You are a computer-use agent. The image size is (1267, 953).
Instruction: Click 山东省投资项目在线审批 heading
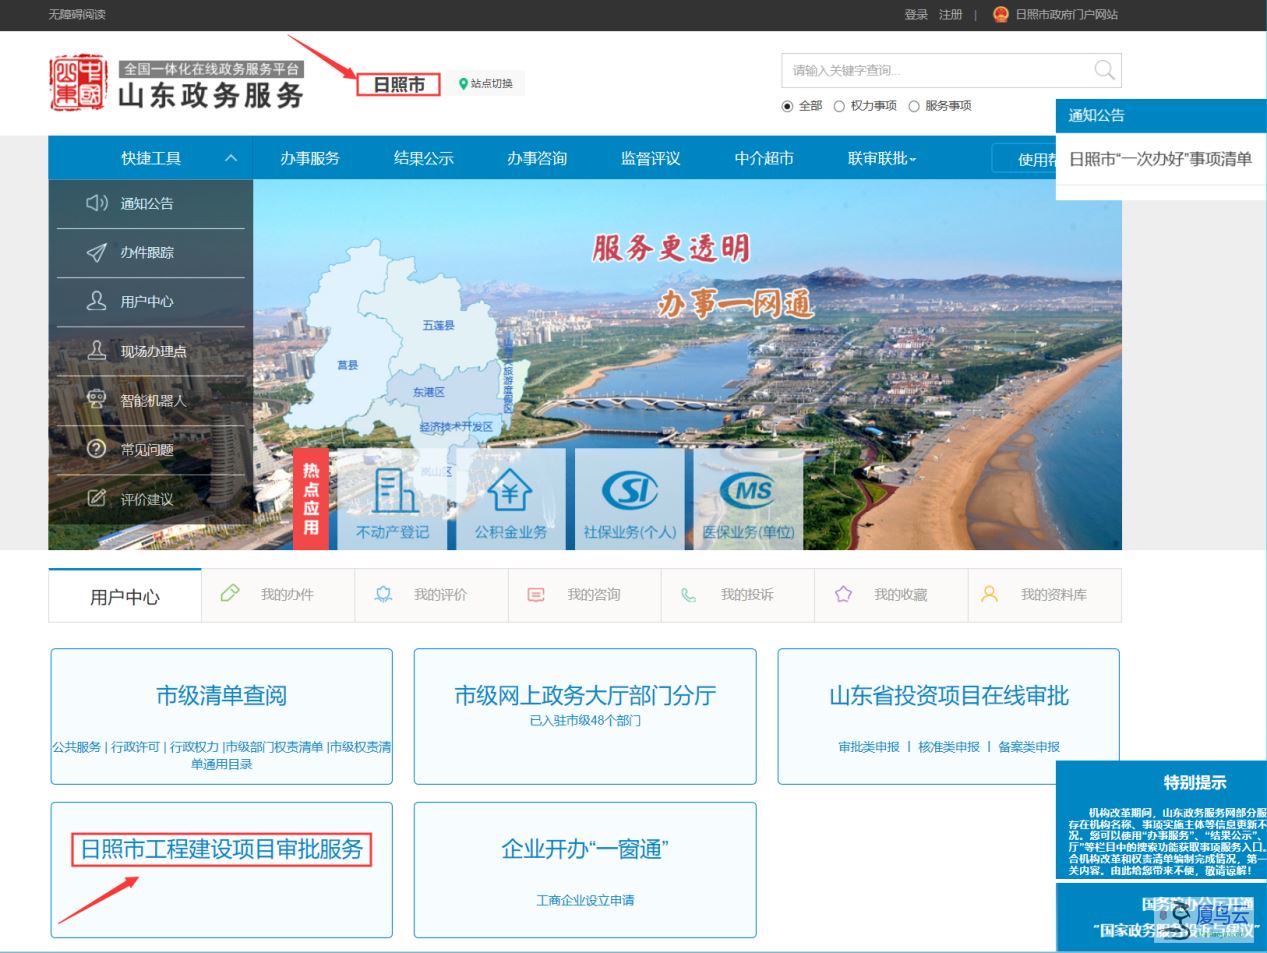(949, 696)
